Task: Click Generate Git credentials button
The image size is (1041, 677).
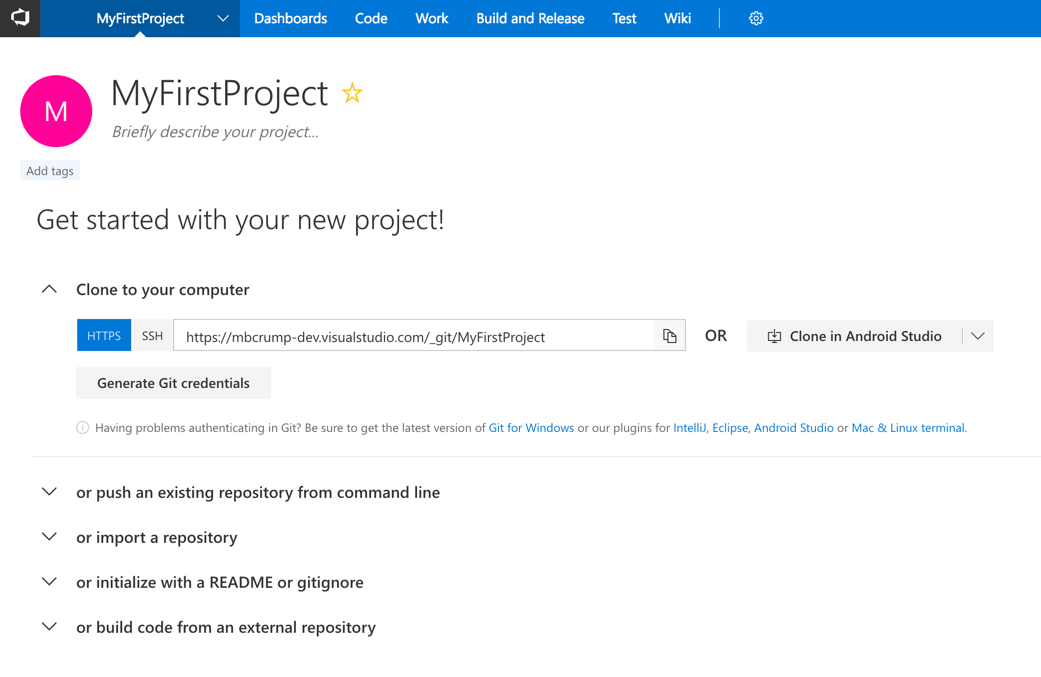Action: 173,383
